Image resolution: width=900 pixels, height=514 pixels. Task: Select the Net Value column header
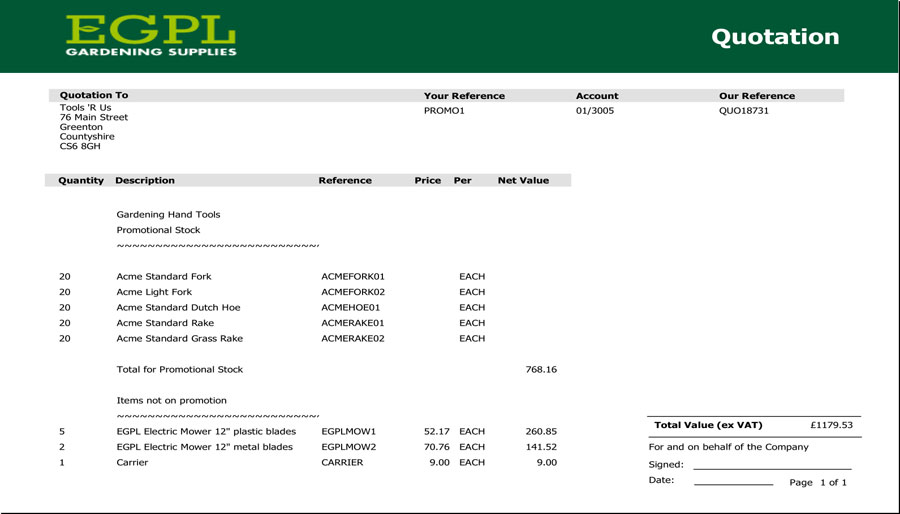pos(523,181)
